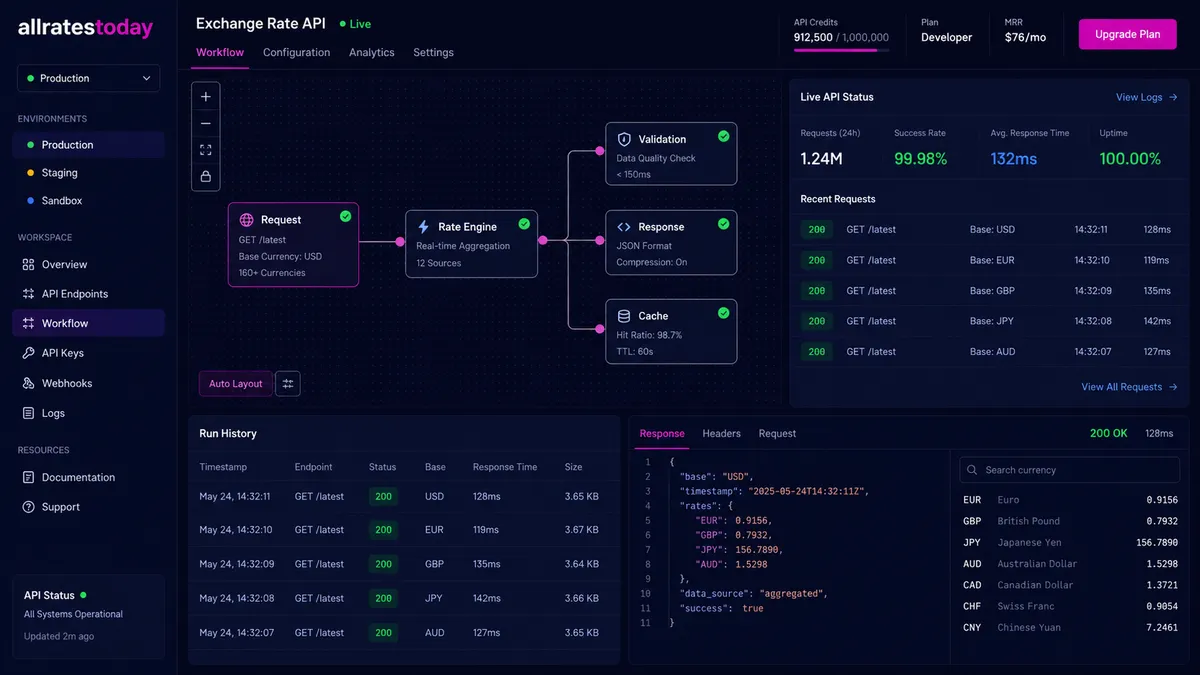Click the Webhooks icon in sidebar

[x=28, y=383]
